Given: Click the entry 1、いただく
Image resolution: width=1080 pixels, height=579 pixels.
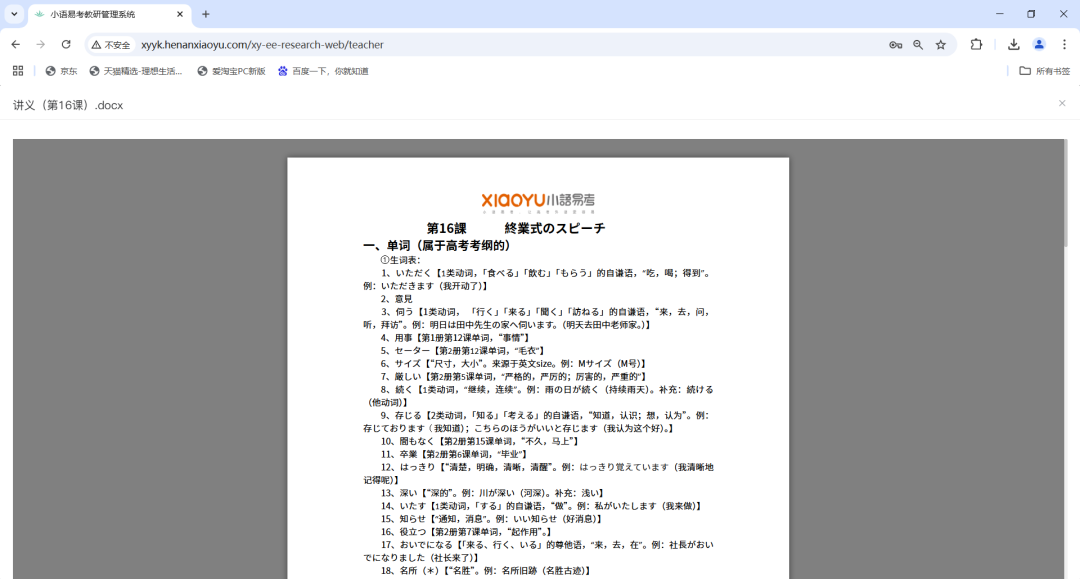Looking at the screenshot, I should pyautogui.click(x=537, y=280).
